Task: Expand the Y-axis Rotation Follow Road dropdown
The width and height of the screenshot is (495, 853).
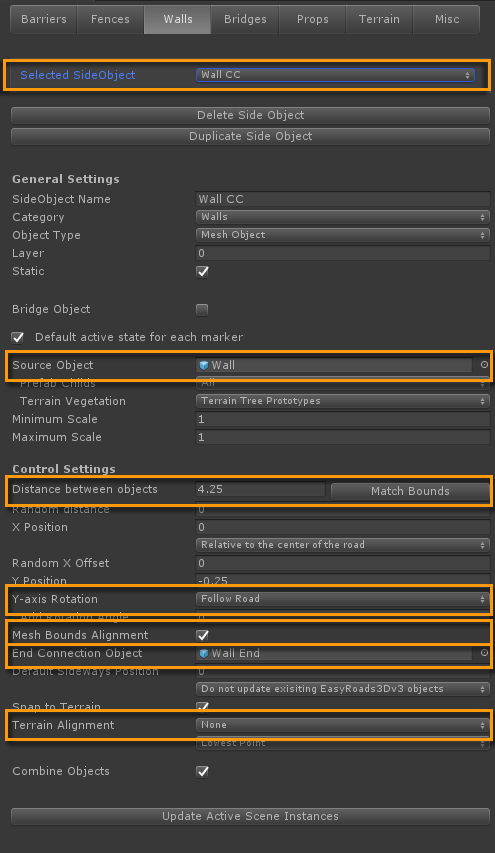Action: point(343,599)
